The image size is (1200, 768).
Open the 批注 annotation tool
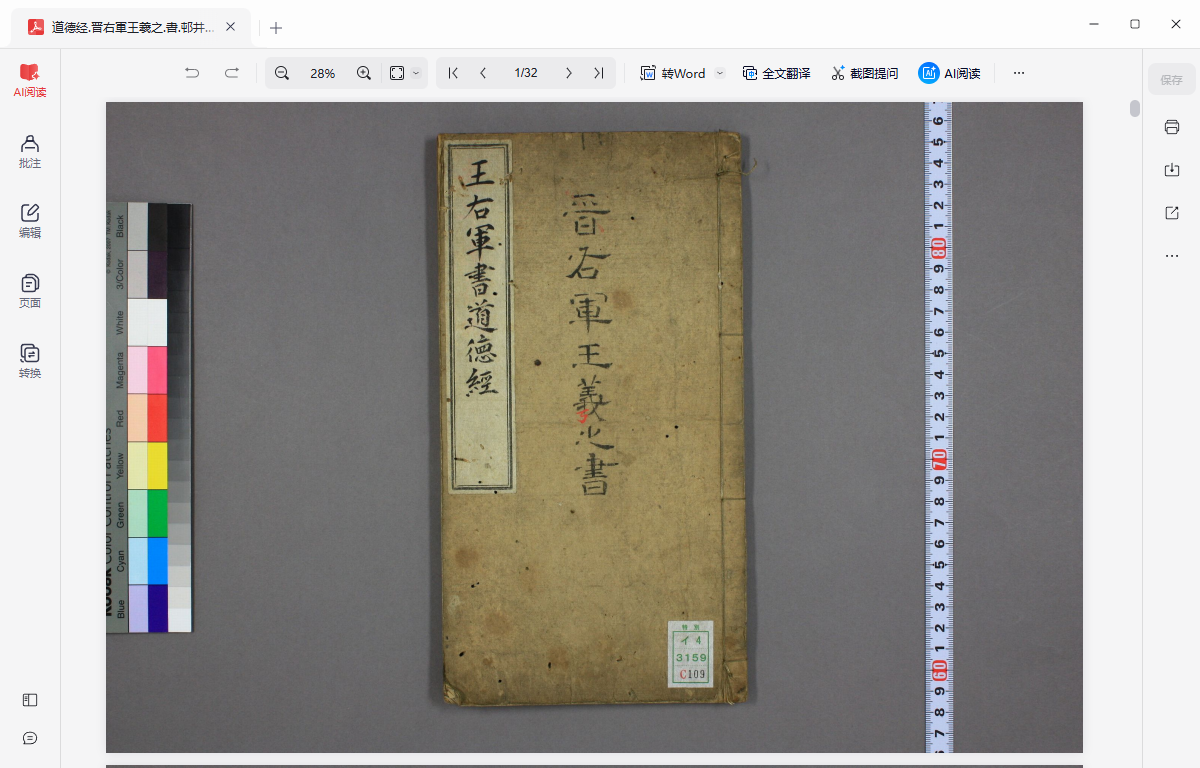coord(30,151)
